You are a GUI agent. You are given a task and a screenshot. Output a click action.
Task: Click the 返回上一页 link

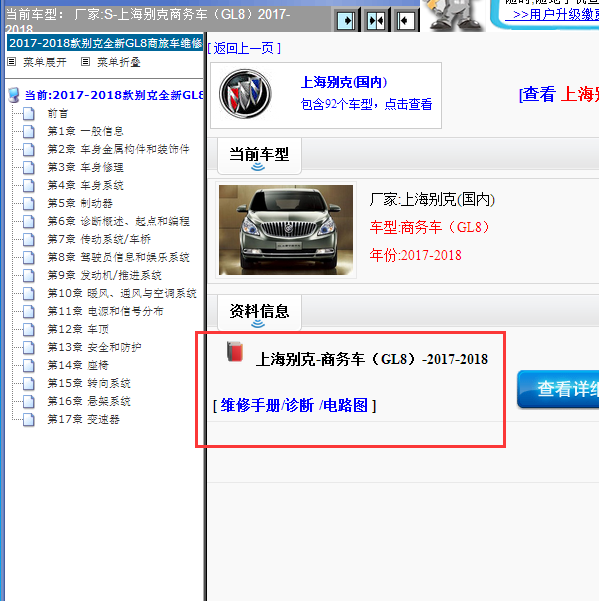tap(244, 49)
